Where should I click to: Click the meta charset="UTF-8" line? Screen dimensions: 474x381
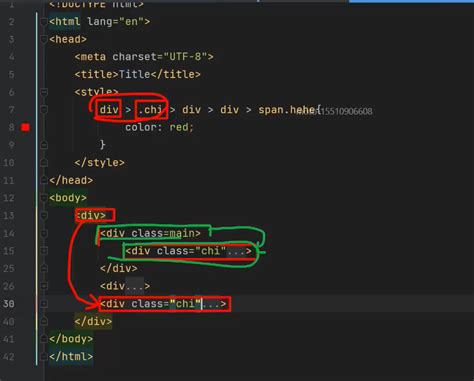point(144,57)
